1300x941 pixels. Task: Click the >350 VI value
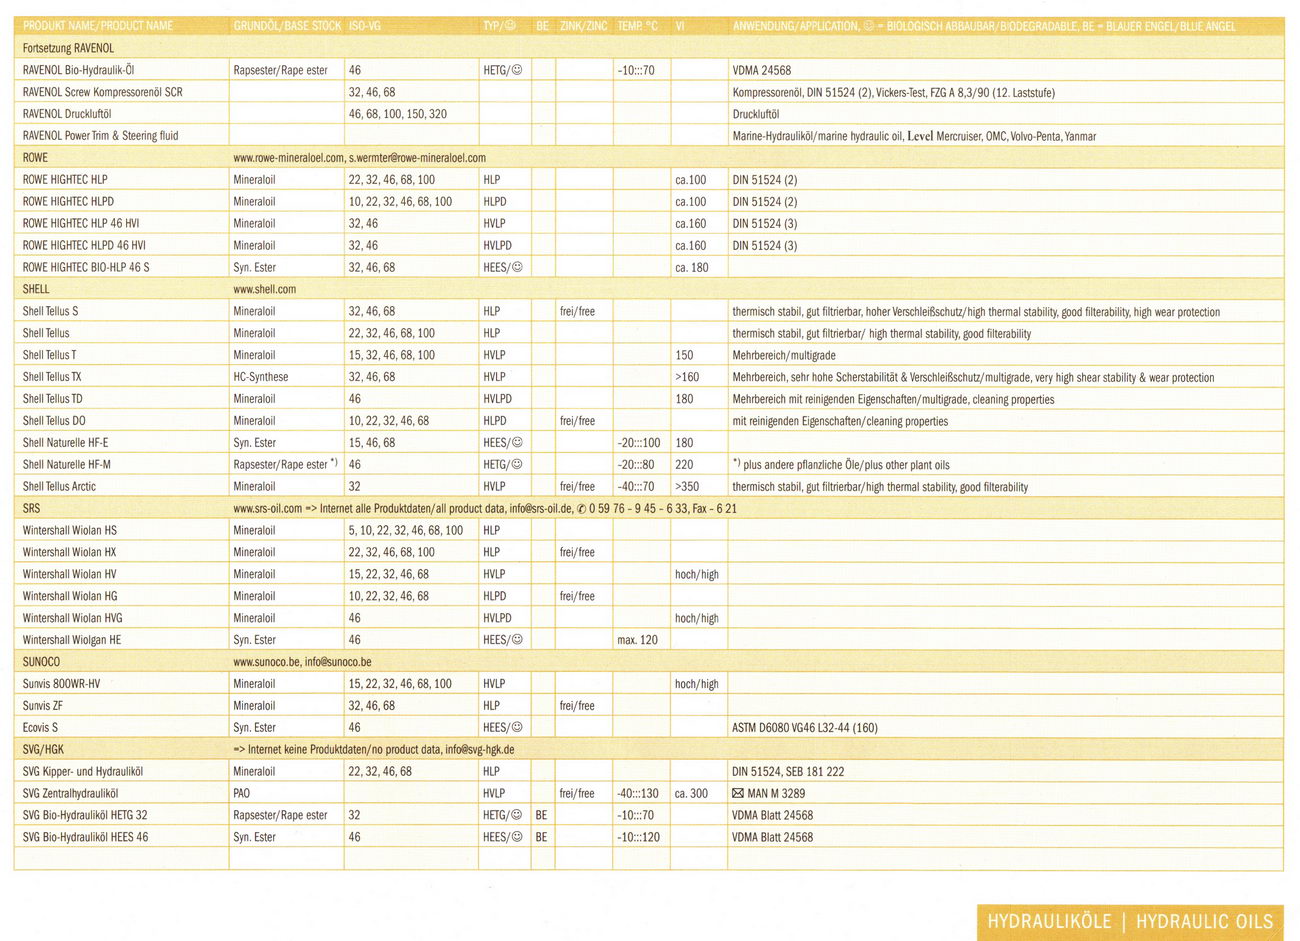687,487
